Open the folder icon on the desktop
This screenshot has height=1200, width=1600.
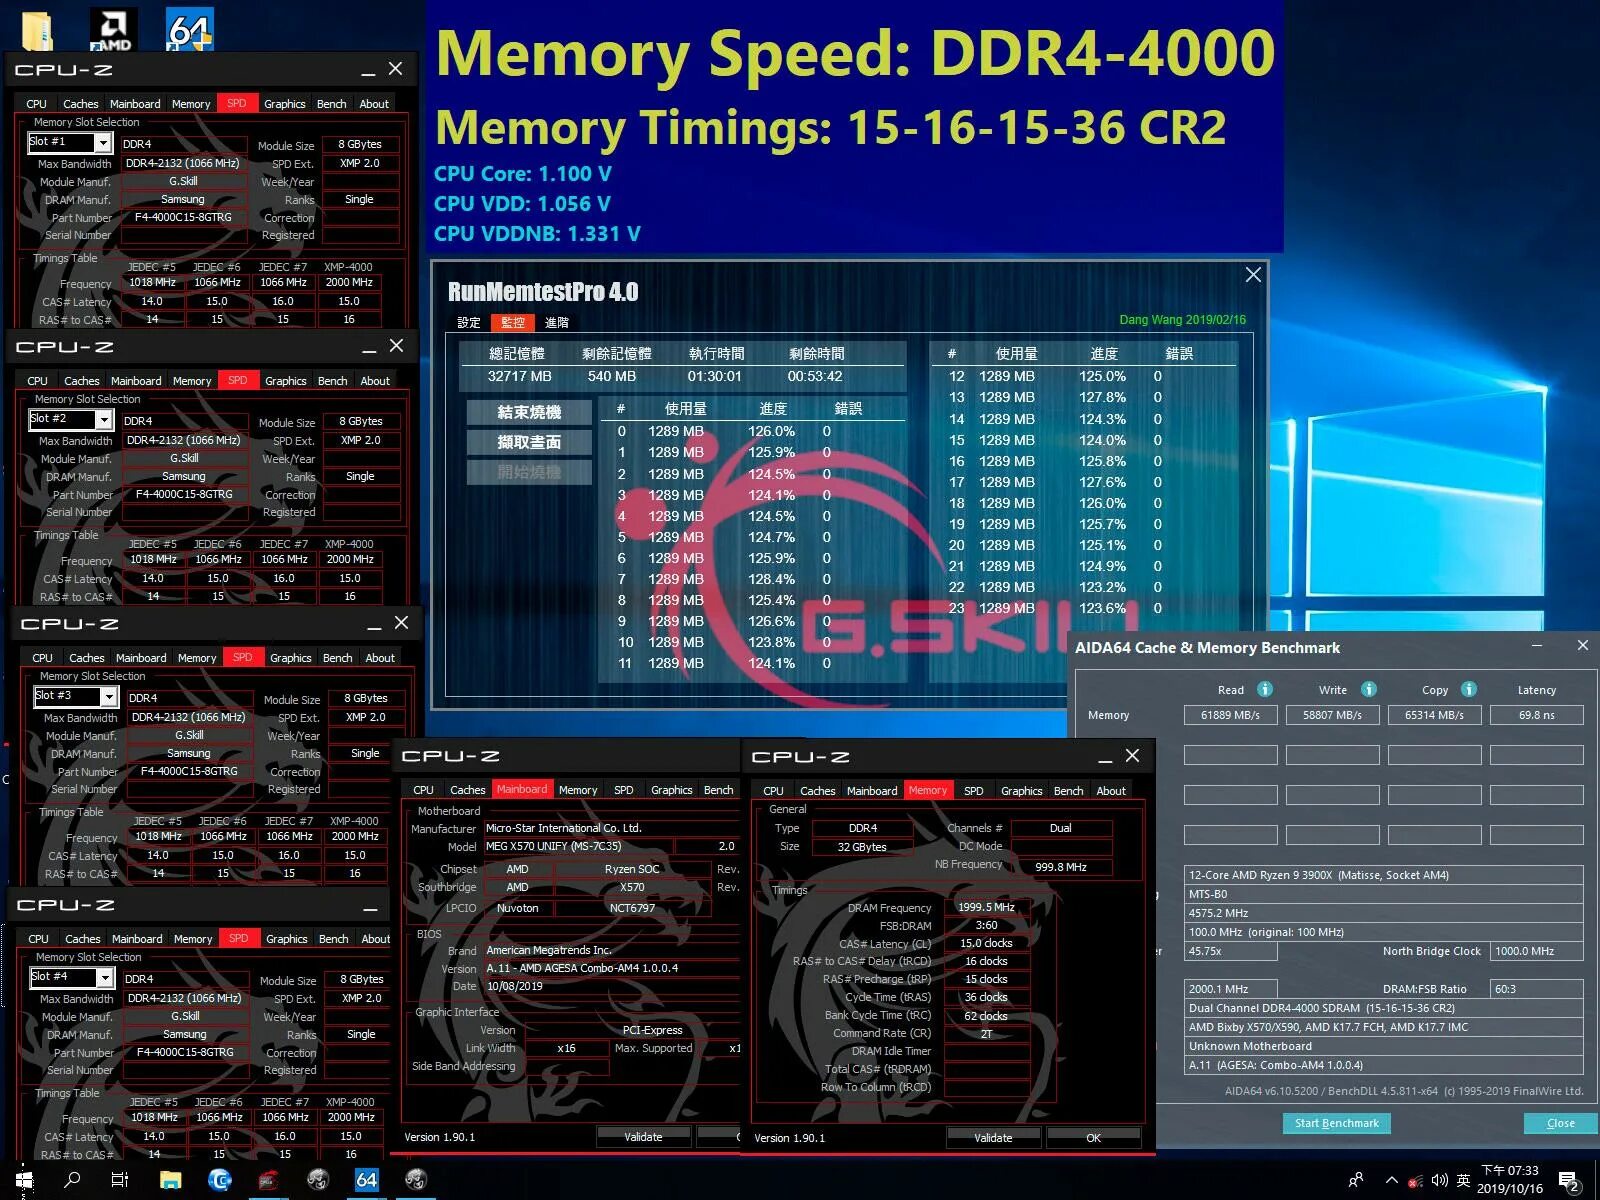37,30
